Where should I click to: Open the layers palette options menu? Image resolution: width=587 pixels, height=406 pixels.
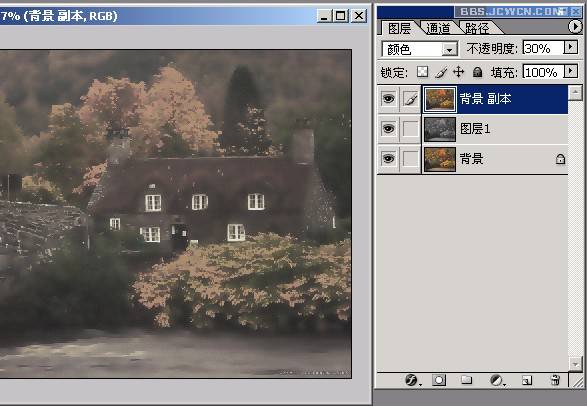point(575,27)
